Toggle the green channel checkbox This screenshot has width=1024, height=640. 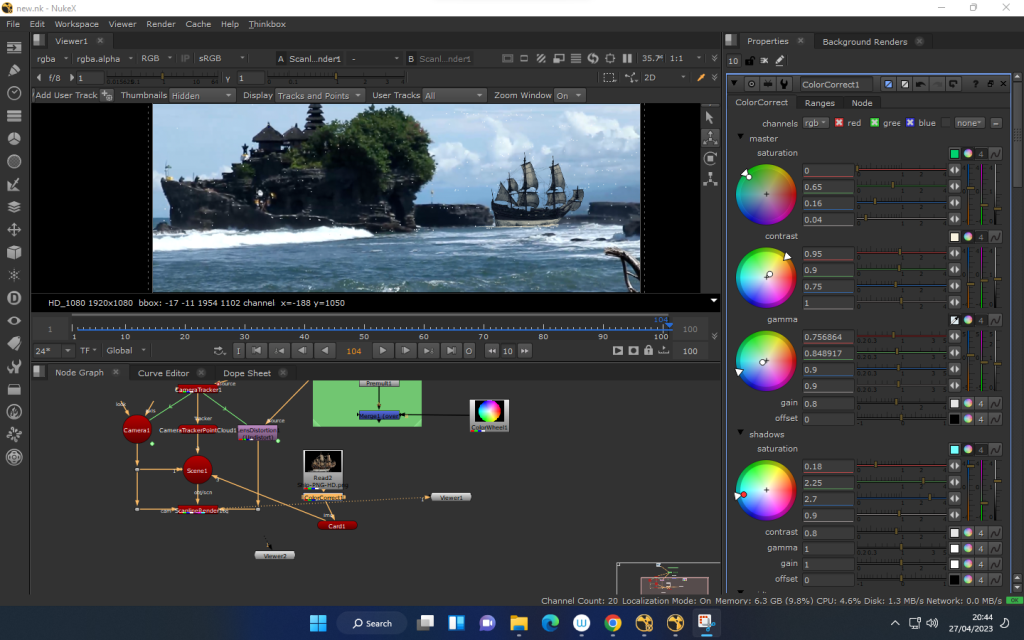(x=874, y=123)
